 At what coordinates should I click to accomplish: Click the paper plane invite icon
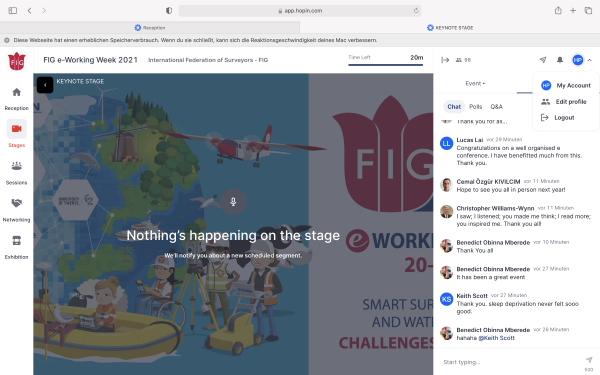(543, 60)
